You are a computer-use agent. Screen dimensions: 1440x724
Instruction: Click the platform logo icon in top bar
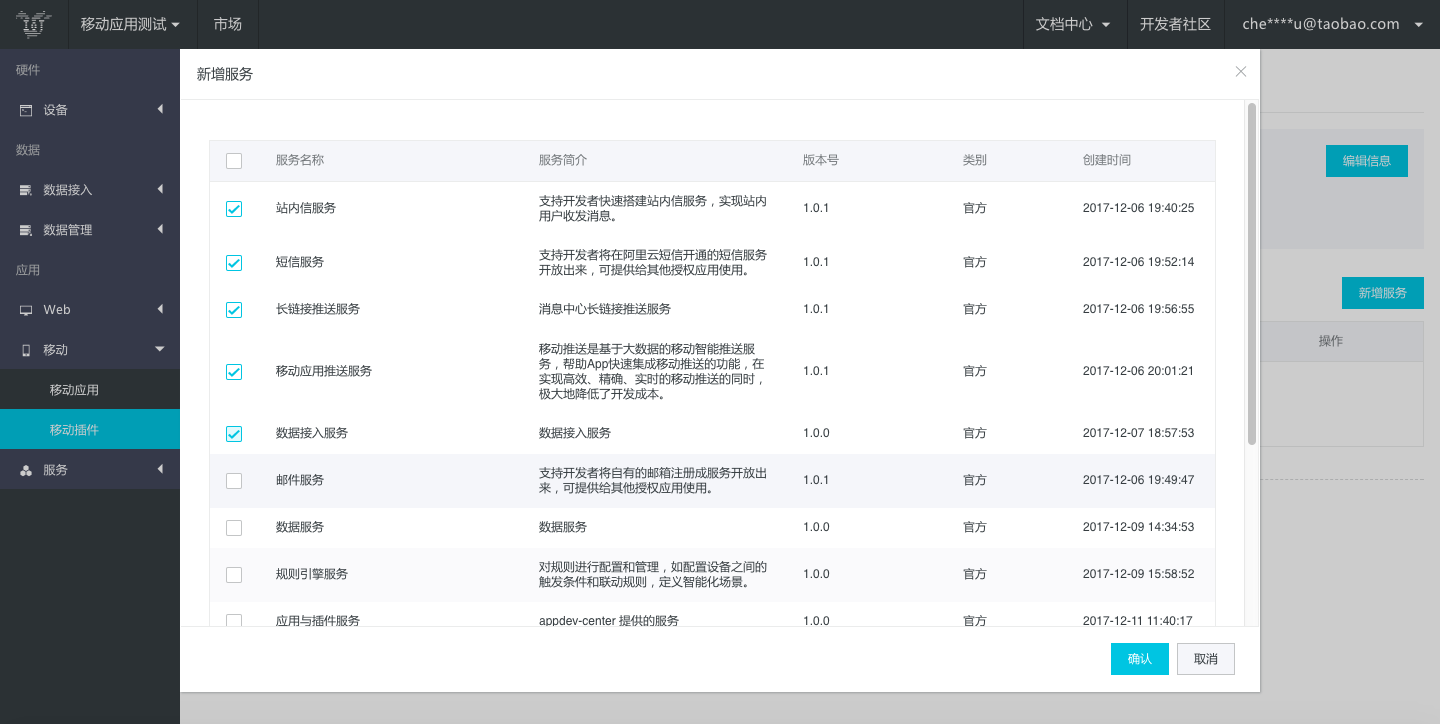tap(34, 24)
